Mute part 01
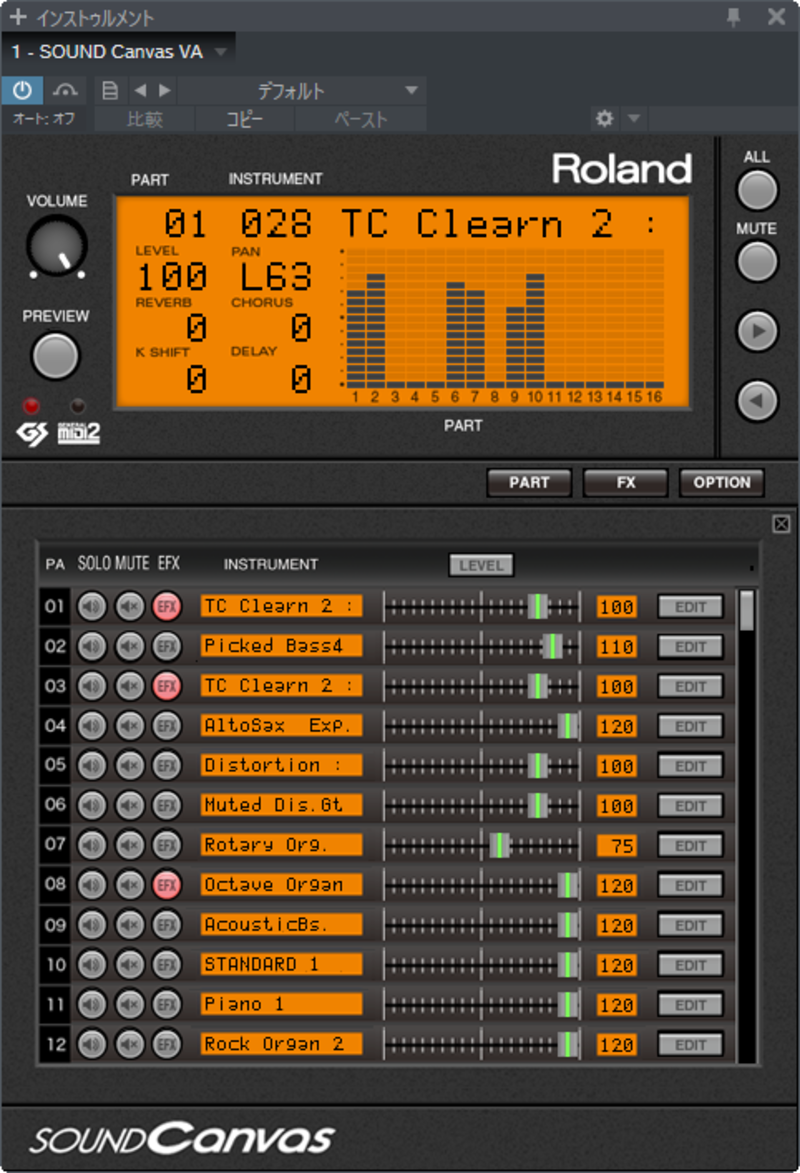 [x=129, y=606]
